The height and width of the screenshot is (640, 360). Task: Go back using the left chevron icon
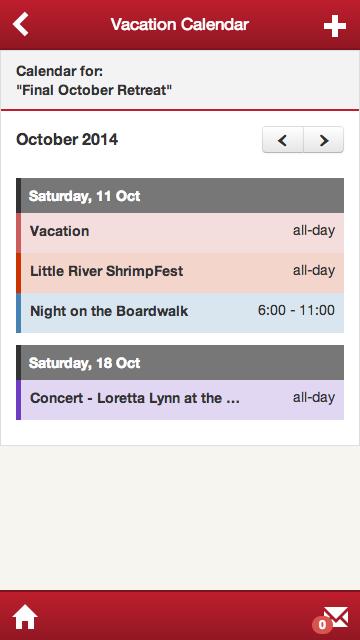pyautogui.click(x=20, y=24)
